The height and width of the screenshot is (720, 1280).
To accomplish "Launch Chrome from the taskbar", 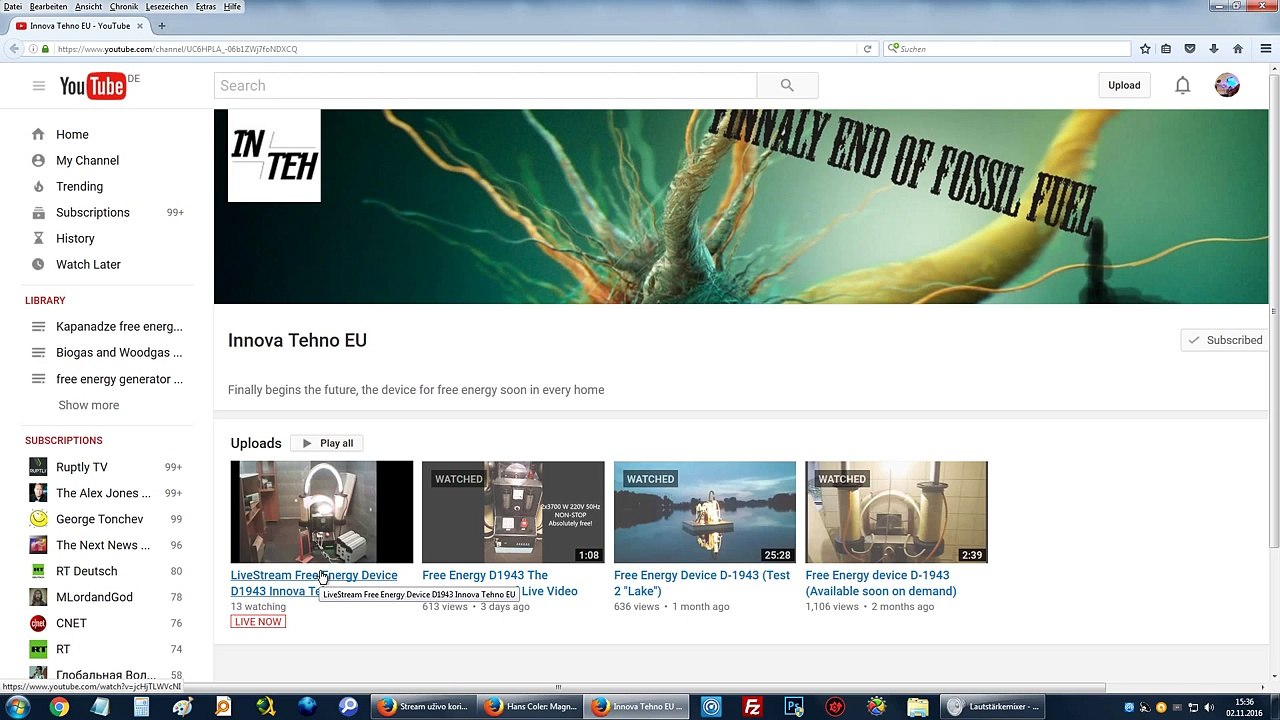I will click(x=59, y=707).
